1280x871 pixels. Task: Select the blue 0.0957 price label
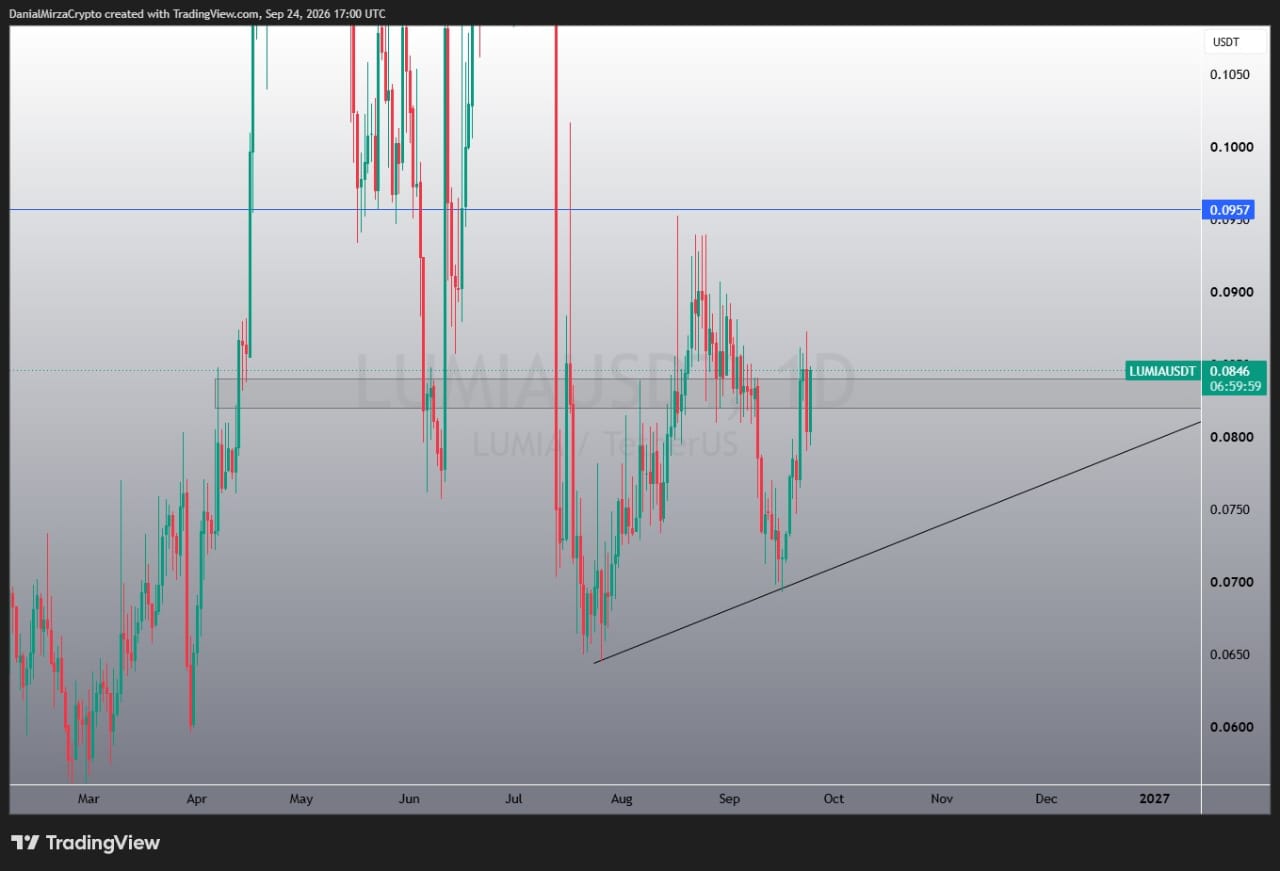pyautogui.click(x=1228, y=210)
